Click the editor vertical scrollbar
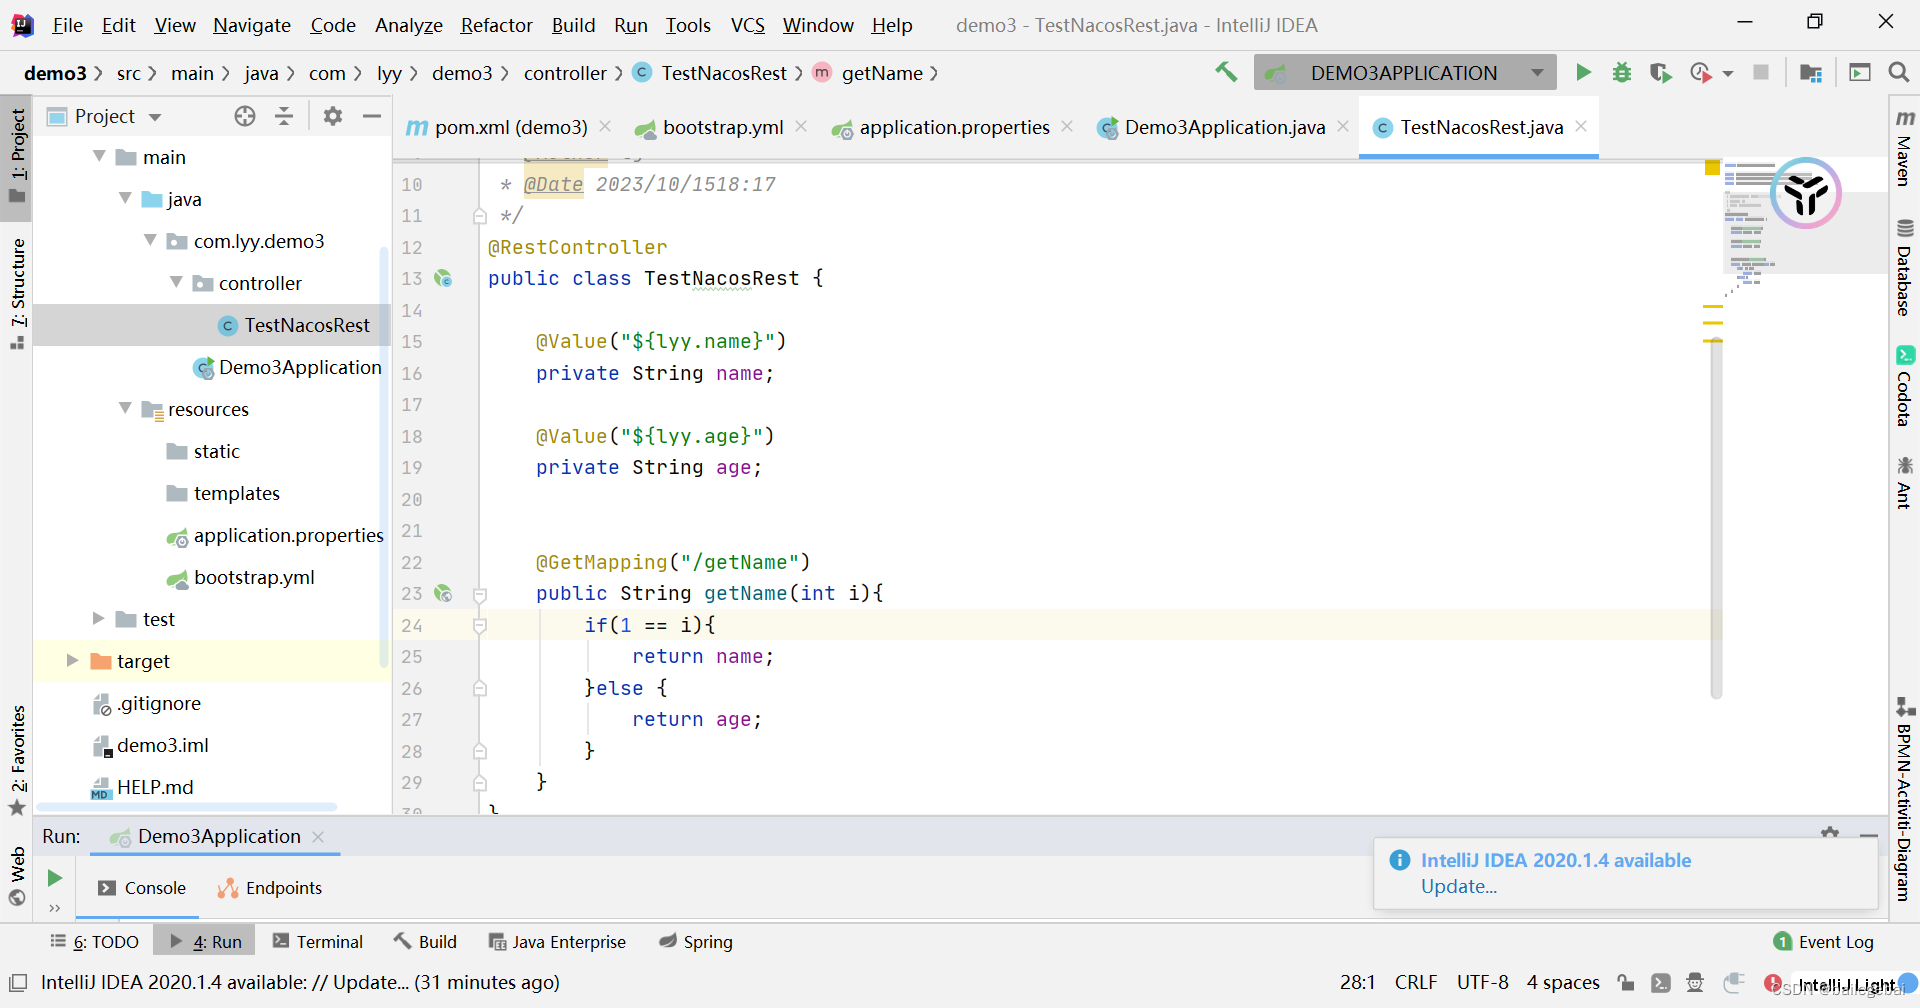Viewport: 1920px width, 1008px height. (x=1716, y=520)
